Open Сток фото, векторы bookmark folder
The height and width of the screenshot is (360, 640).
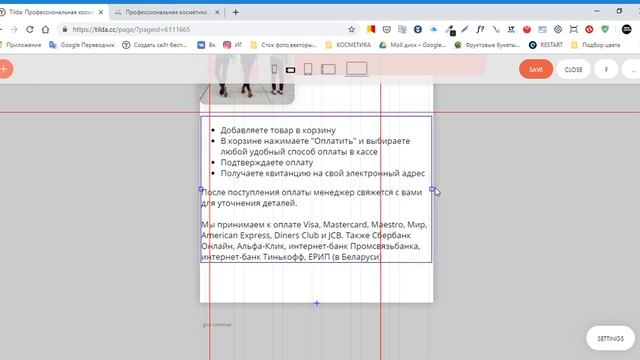(284, 45)
